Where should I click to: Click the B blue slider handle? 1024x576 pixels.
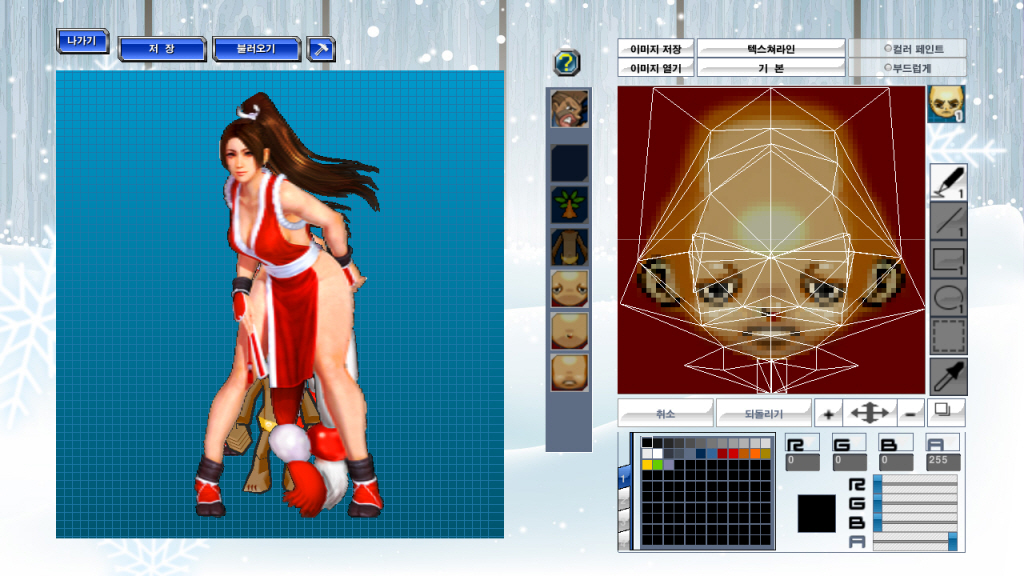tap(878, 522)
